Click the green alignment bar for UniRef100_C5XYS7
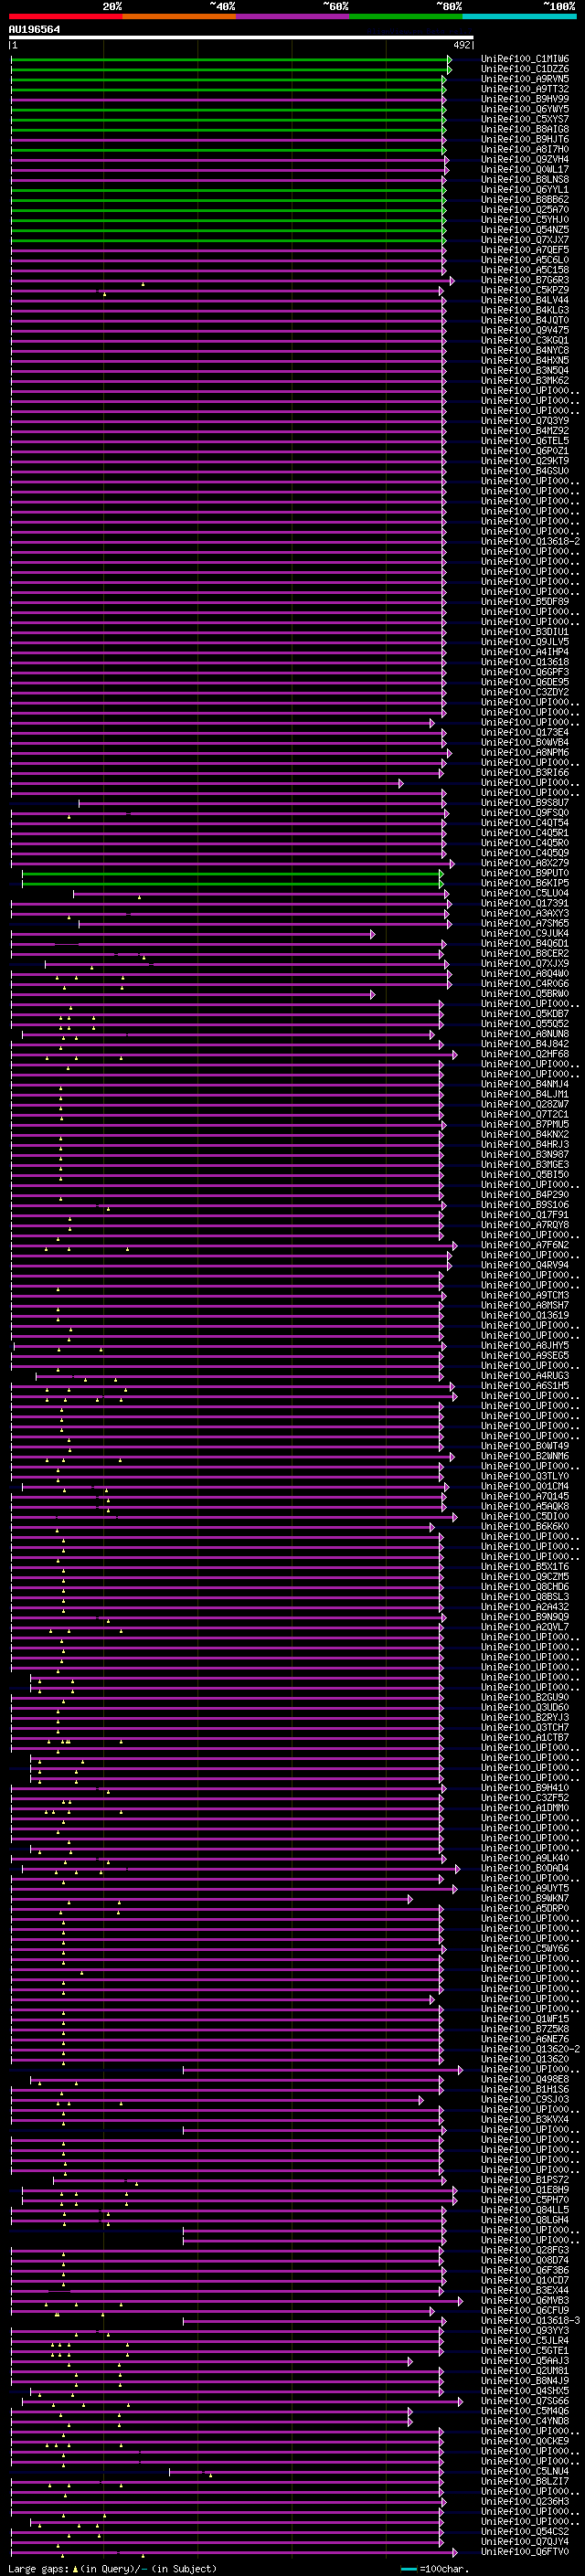This screenshot has height=2576, width=585. tap(228, 120)
